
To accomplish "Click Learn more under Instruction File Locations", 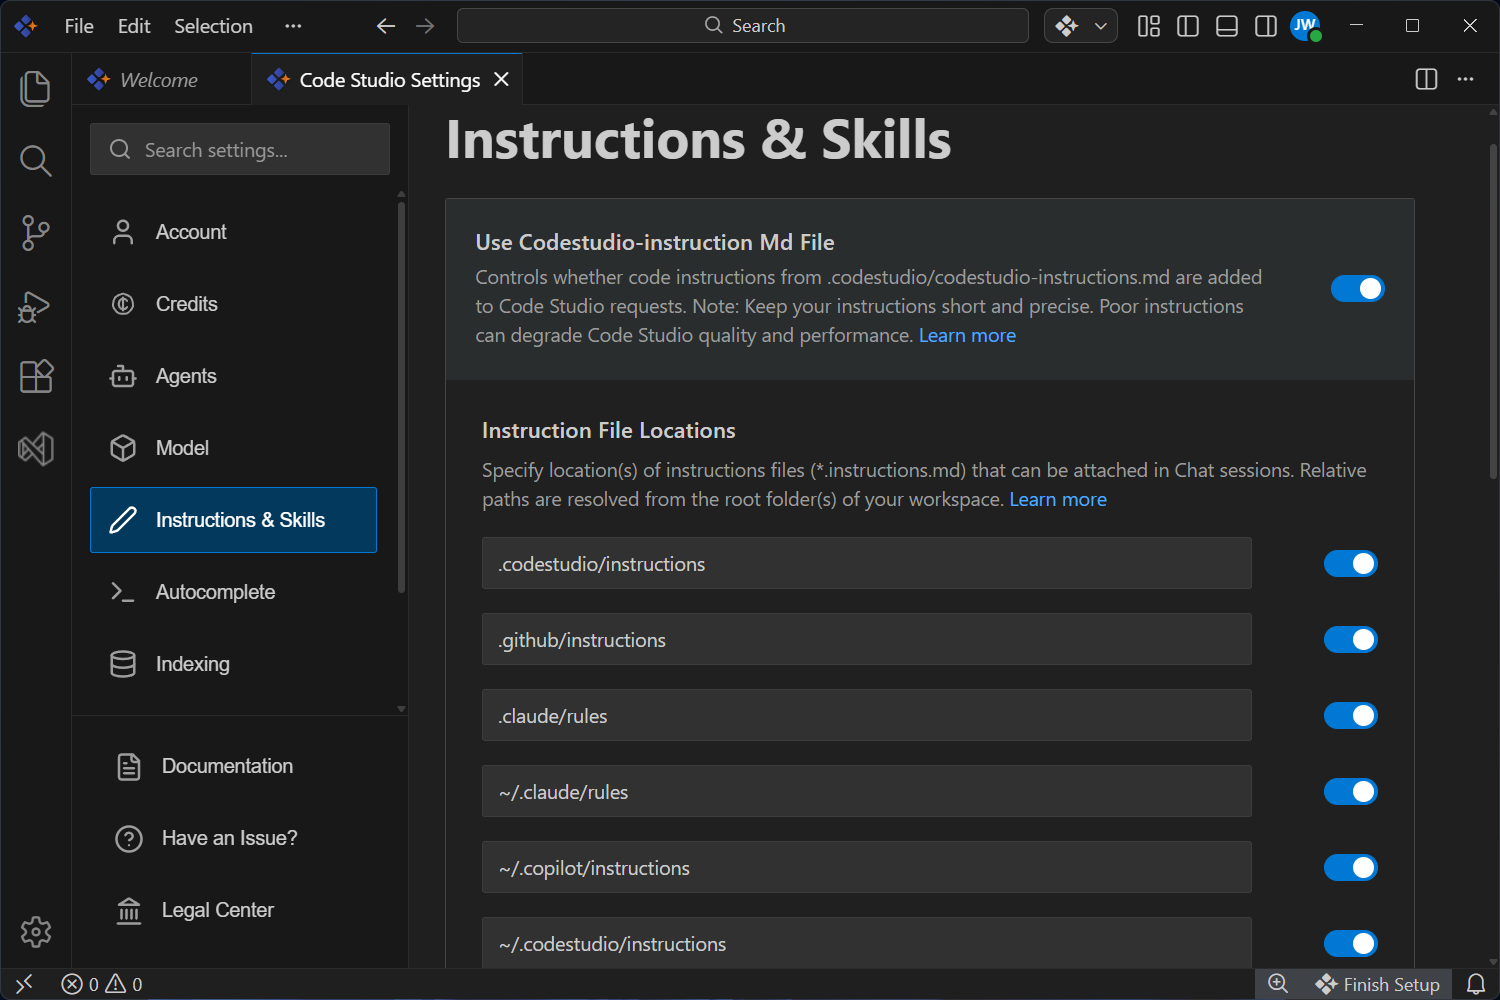I will click(x=1058, y=500).
